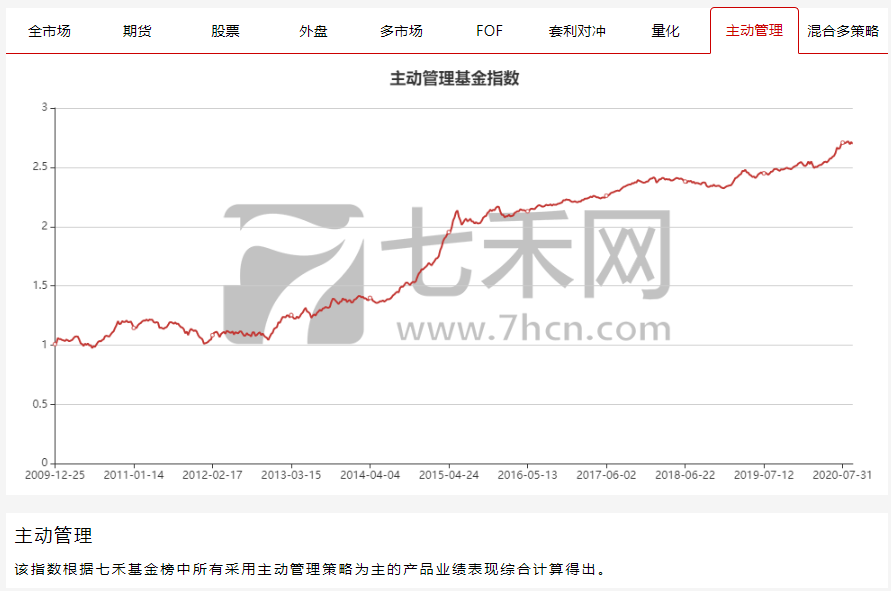Open the 量化 tab
Screen dimensions: 891x591
coord(666,31)
